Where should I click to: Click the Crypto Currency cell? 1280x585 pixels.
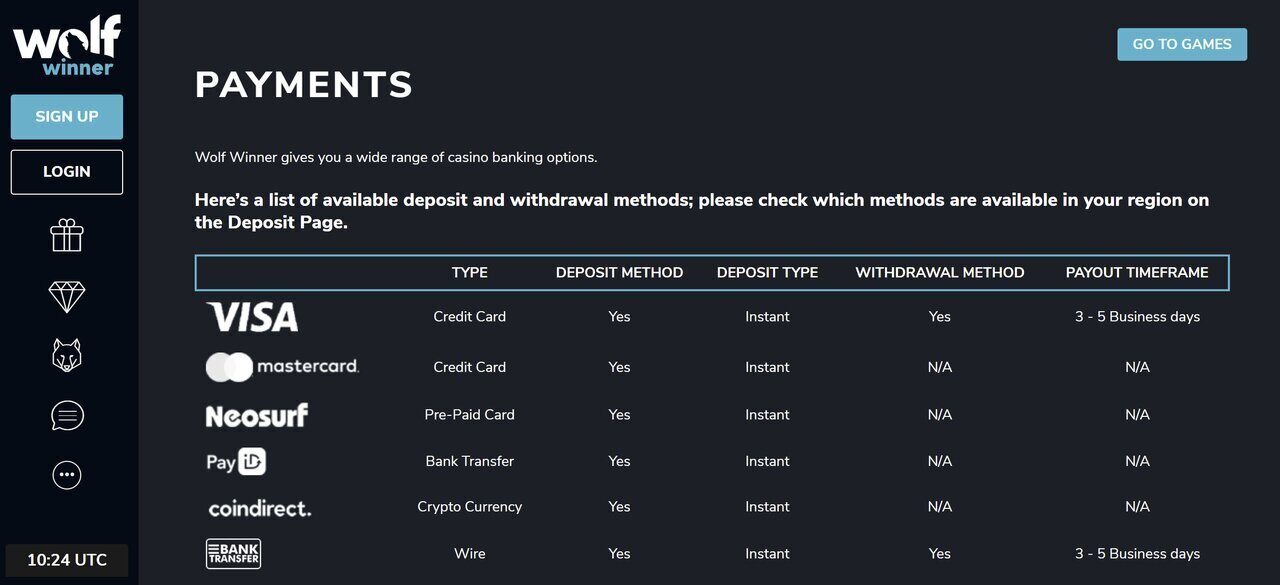(x=470, y=506)
